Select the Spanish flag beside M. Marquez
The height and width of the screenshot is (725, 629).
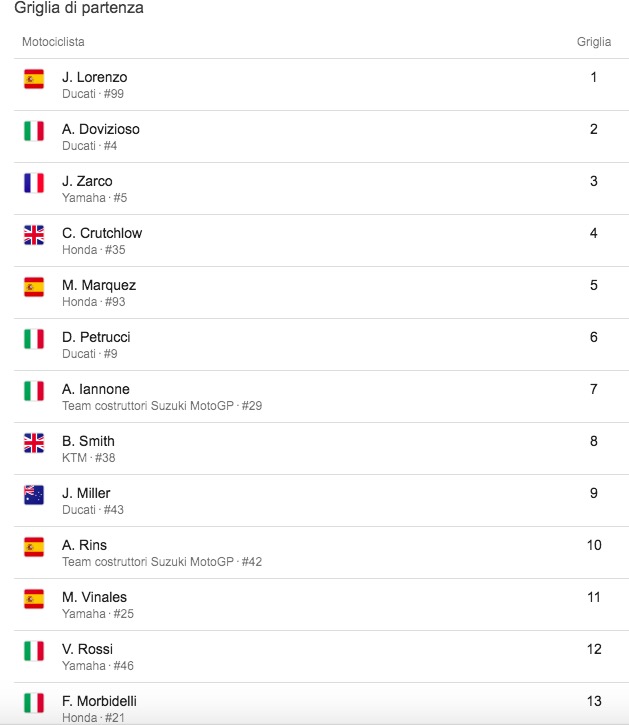[34, 287]
